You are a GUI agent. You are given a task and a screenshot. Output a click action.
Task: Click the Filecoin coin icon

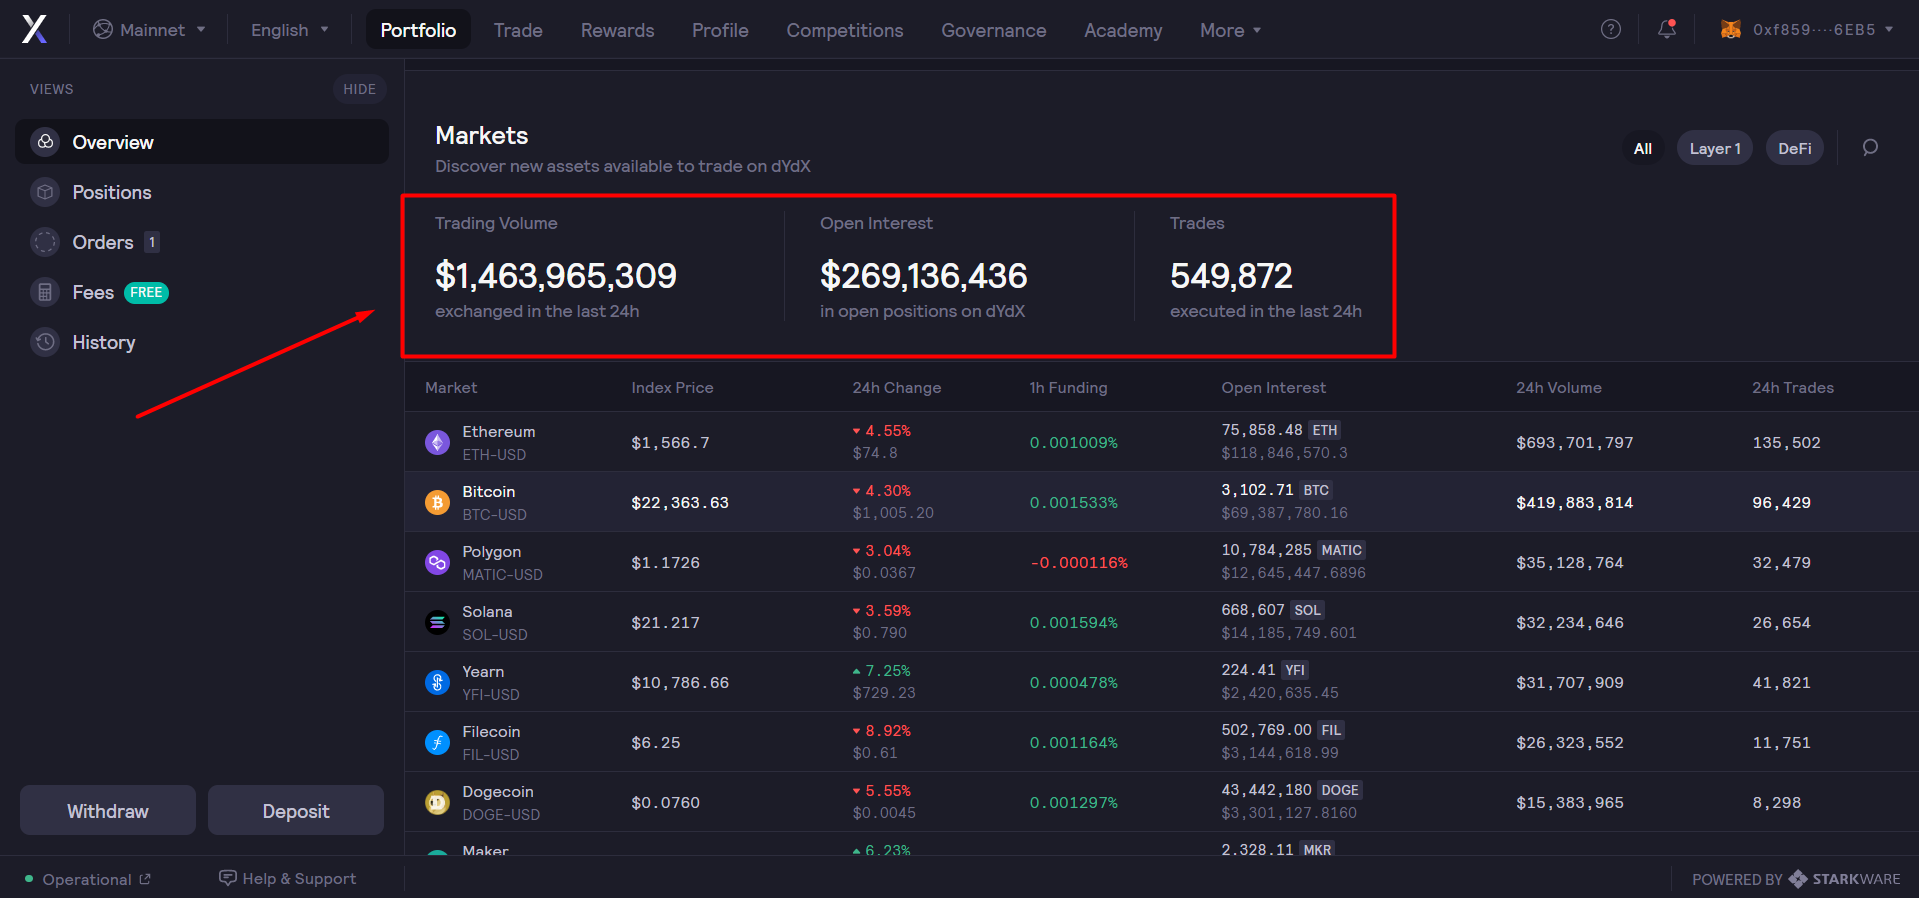coord(437,742)
